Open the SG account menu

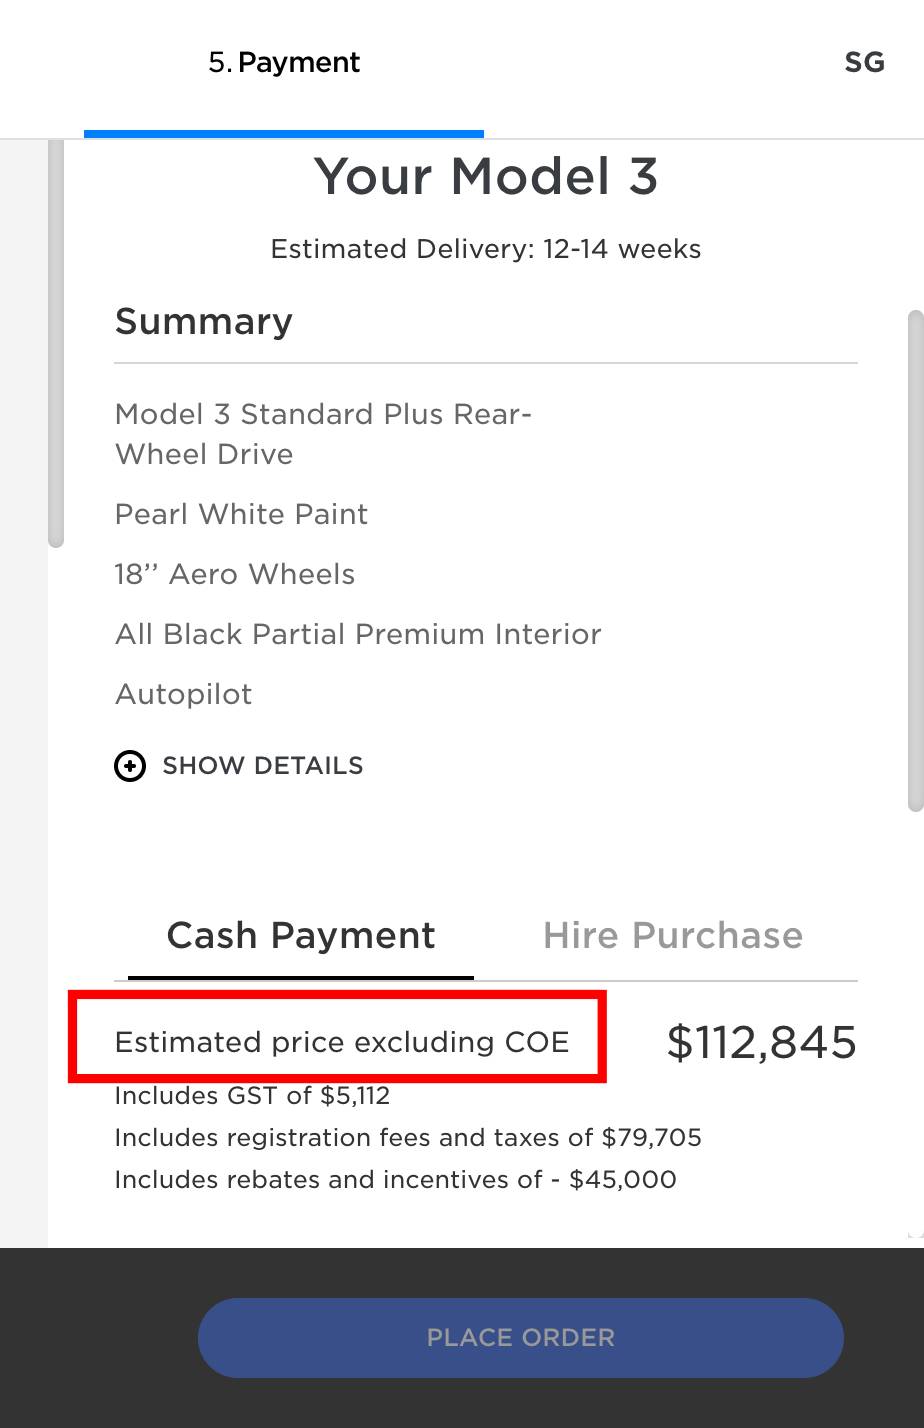pos(862,62)
